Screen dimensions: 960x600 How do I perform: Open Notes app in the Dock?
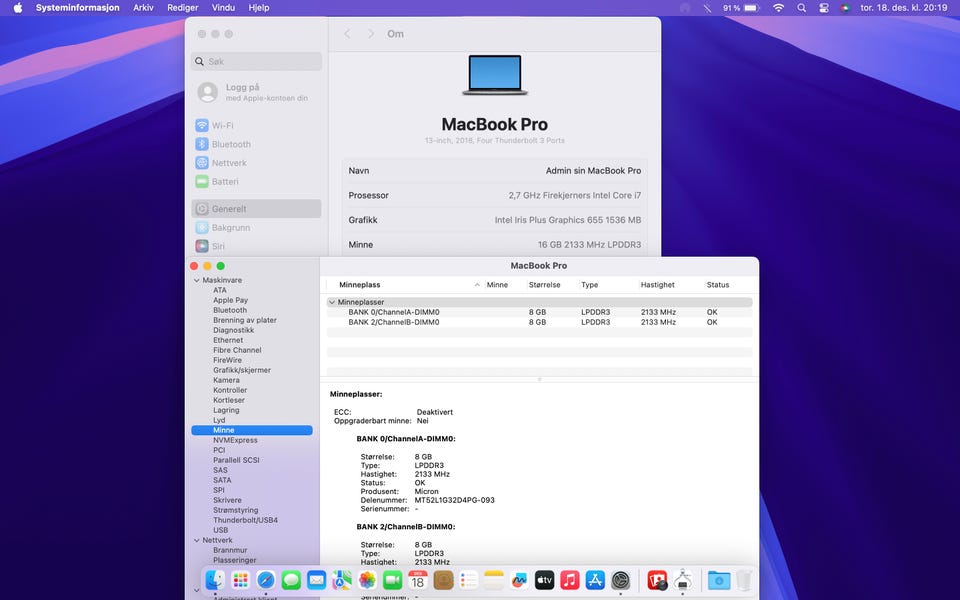click(x=493, y=579)
